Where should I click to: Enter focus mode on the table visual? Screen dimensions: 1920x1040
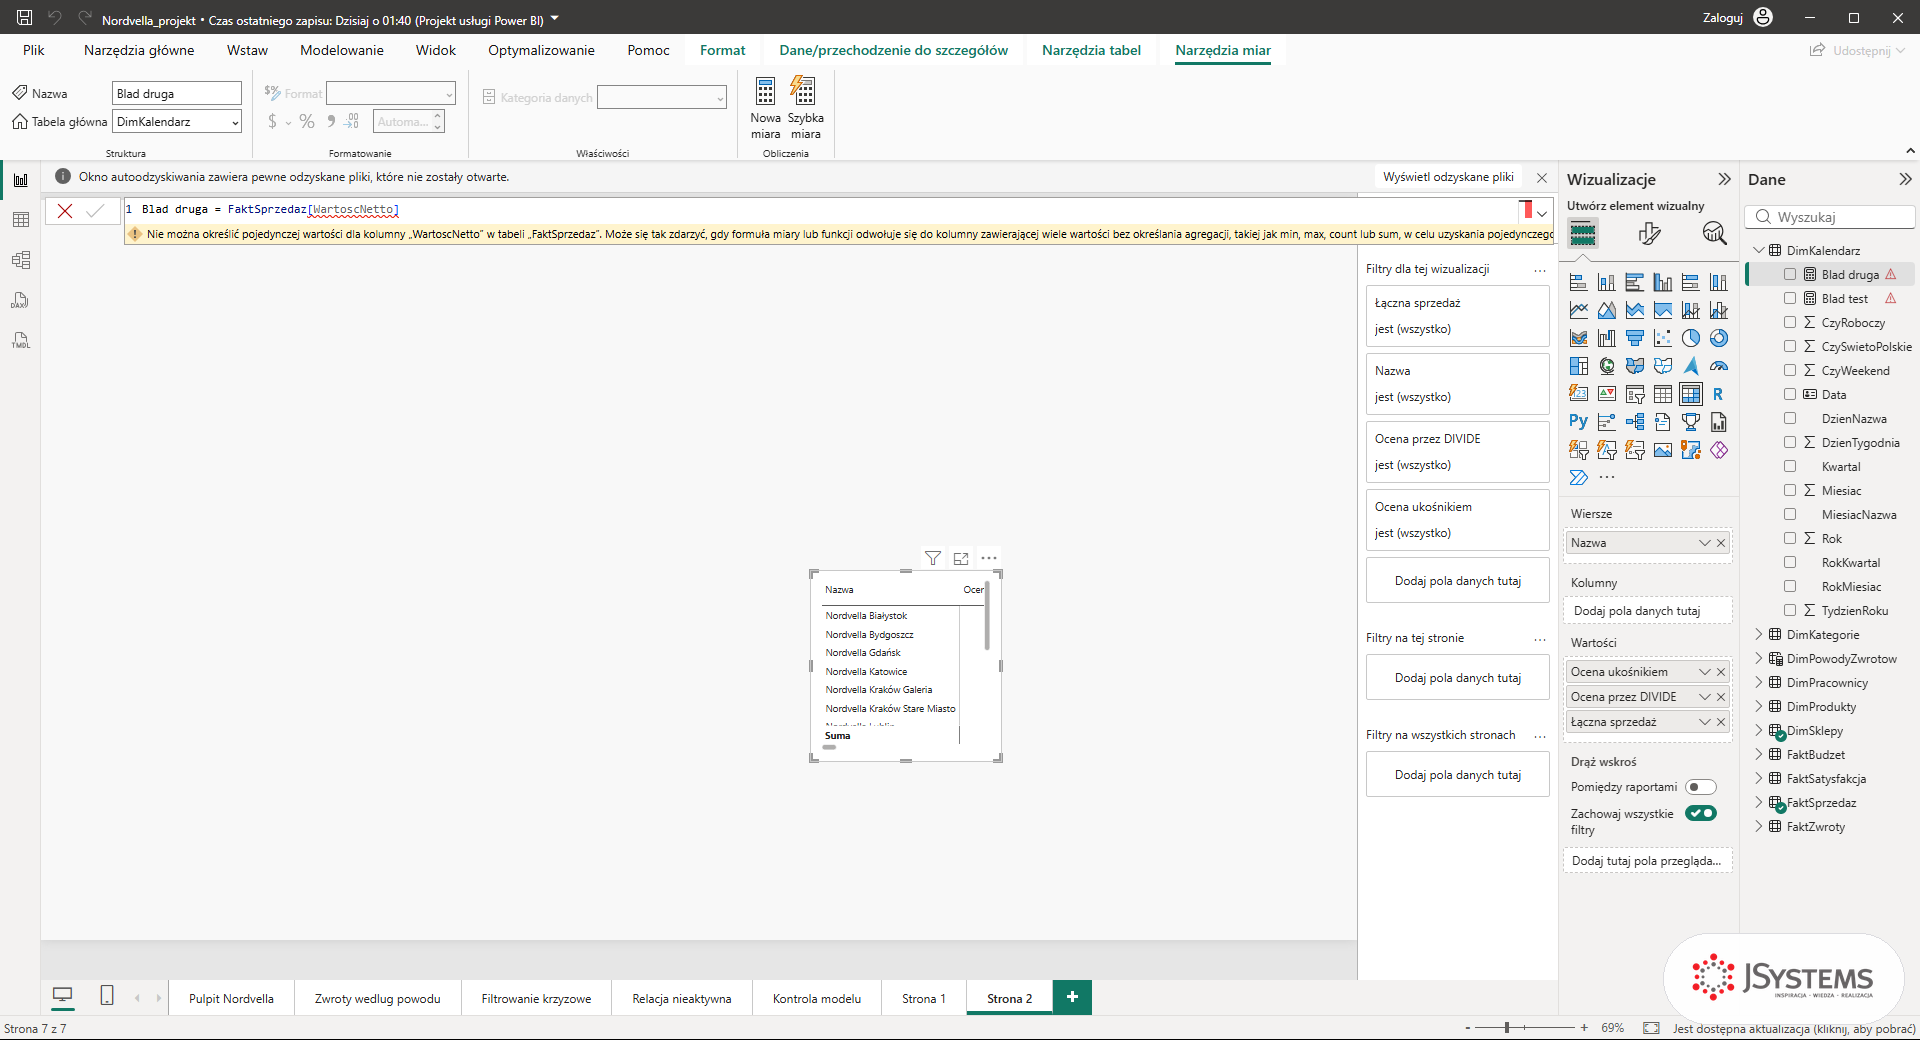[x=961, y=558]
